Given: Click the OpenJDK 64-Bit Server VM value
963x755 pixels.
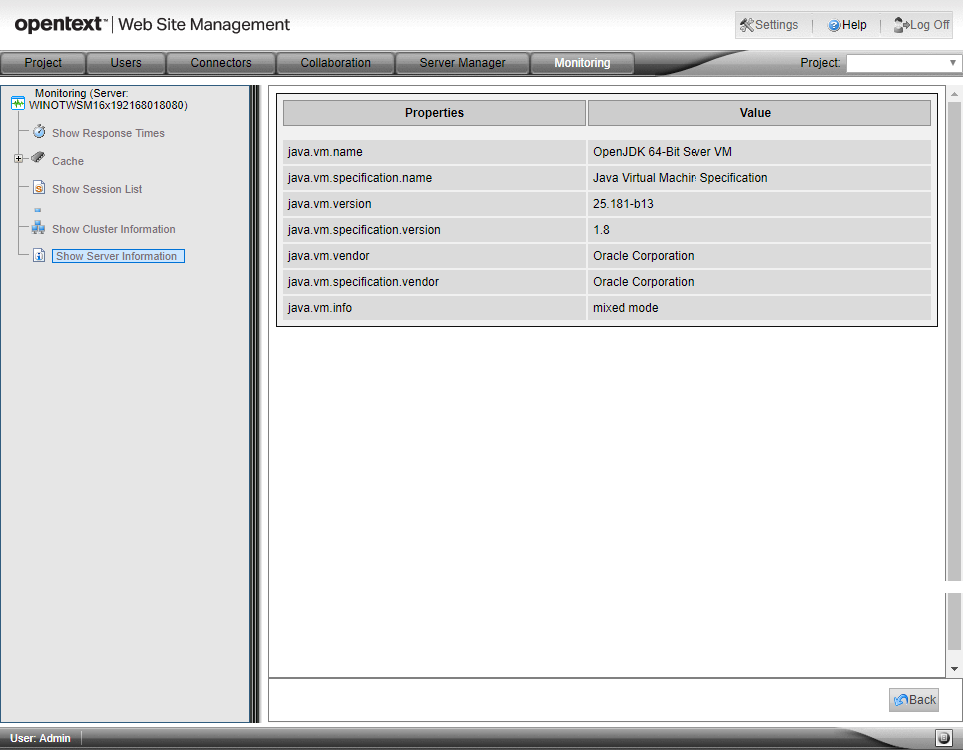Looking at the screenshot, I should (759, 152).
